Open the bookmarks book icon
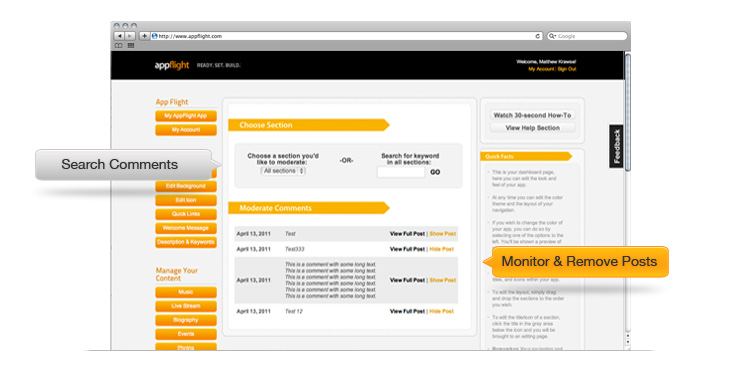 tap(119, 45)
